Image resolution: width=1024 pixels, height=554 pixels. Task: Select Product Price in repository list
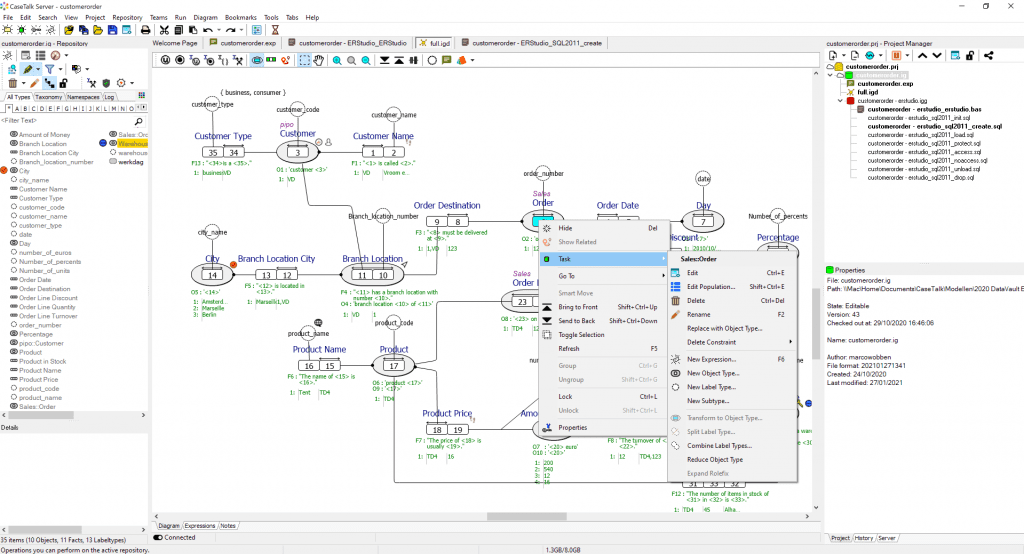pyautogui.click(x=38, y=380)
